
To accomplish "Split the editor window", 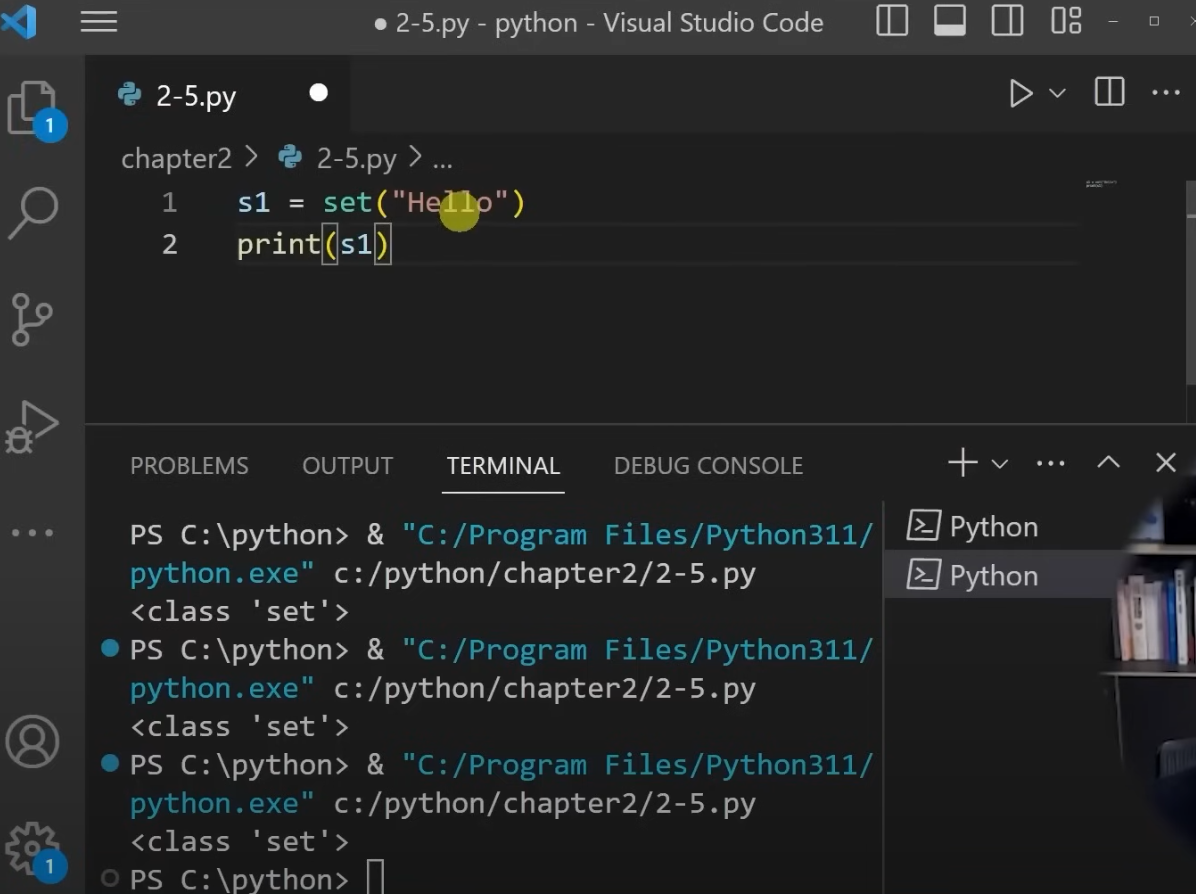I will coord(1108,93).
